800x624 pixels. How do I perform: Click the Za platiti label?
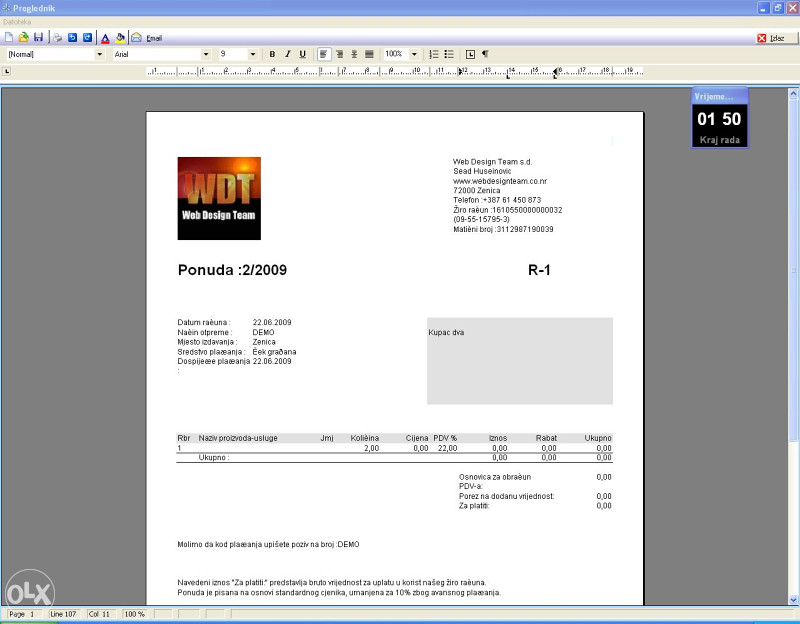[474, 506]
